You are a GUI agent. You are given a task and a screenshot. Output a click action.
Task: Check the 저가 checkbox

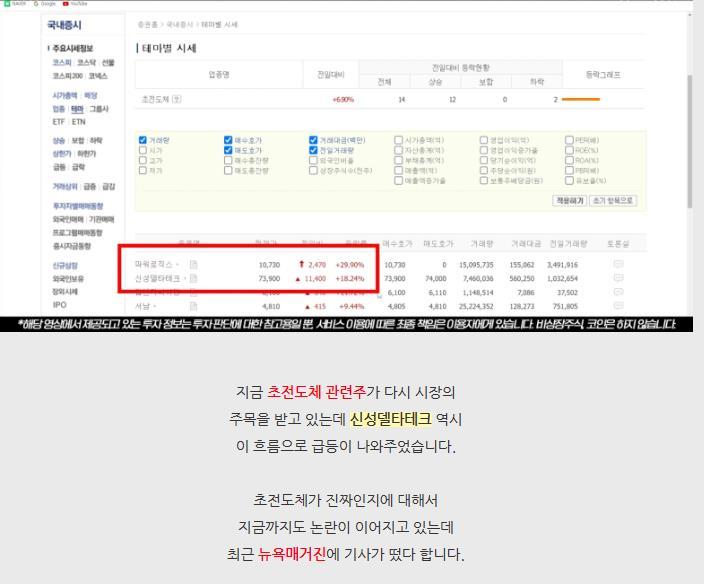pyautogui.click(x=143, y=170)
